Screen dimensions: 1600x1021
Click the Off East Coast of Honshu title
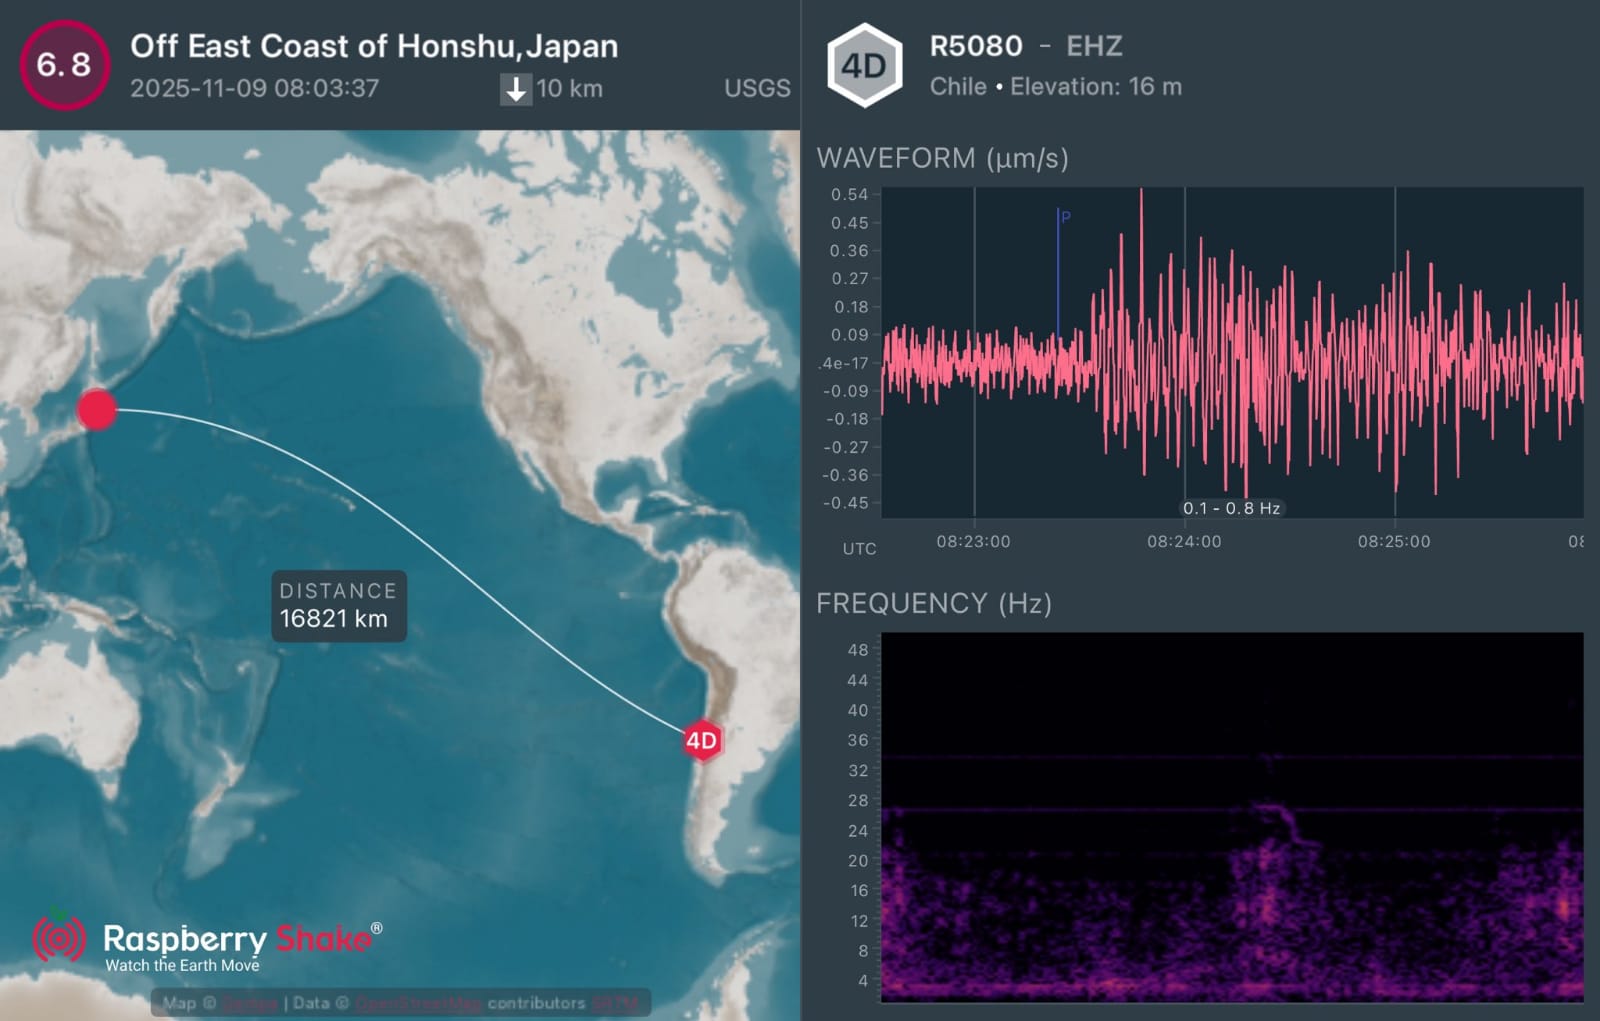pyautogui.click(x=374, y=46)
